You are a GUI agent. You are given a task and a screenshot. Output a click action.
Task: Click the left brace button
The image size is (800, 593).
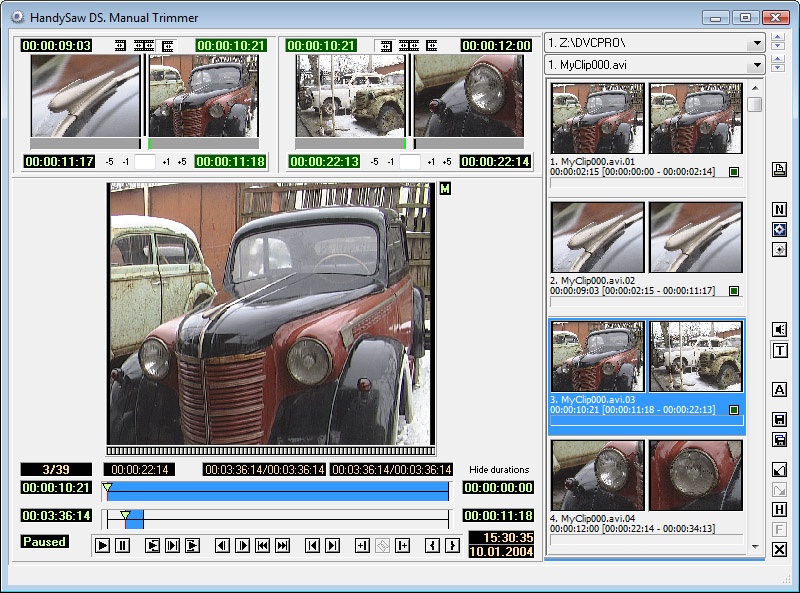pos(433,546)
